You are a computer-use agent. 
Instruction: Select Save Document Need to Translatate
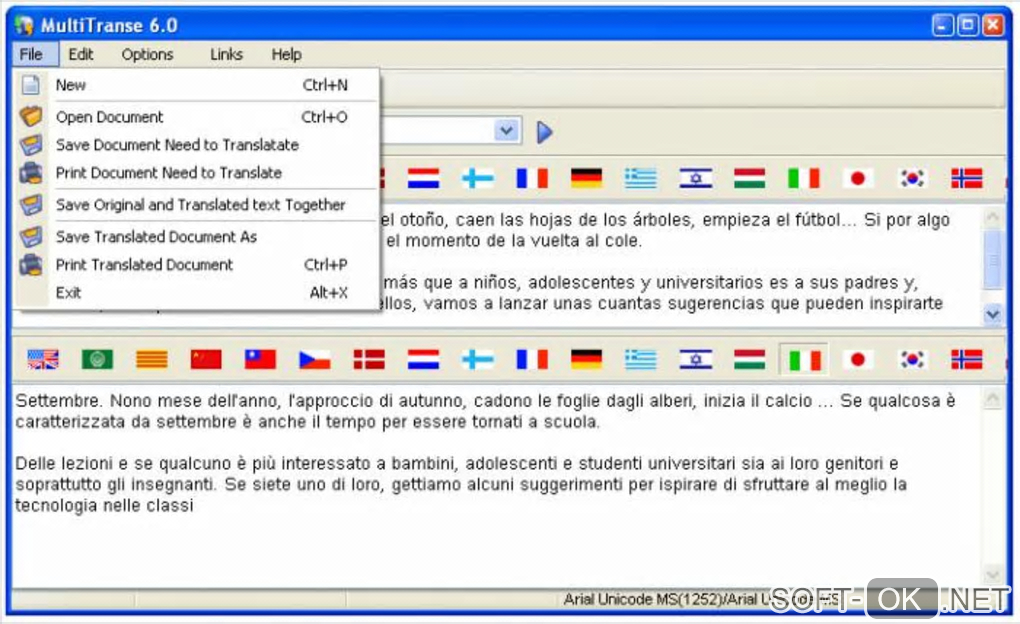tap(196, 145)
